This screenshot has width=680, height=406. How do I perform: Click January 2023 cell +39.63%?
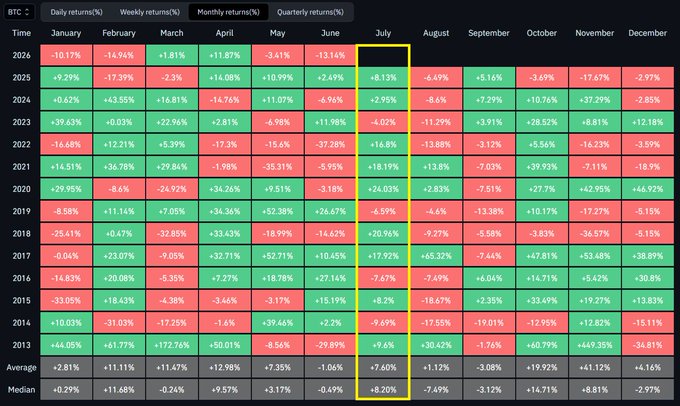pos(66,122)
